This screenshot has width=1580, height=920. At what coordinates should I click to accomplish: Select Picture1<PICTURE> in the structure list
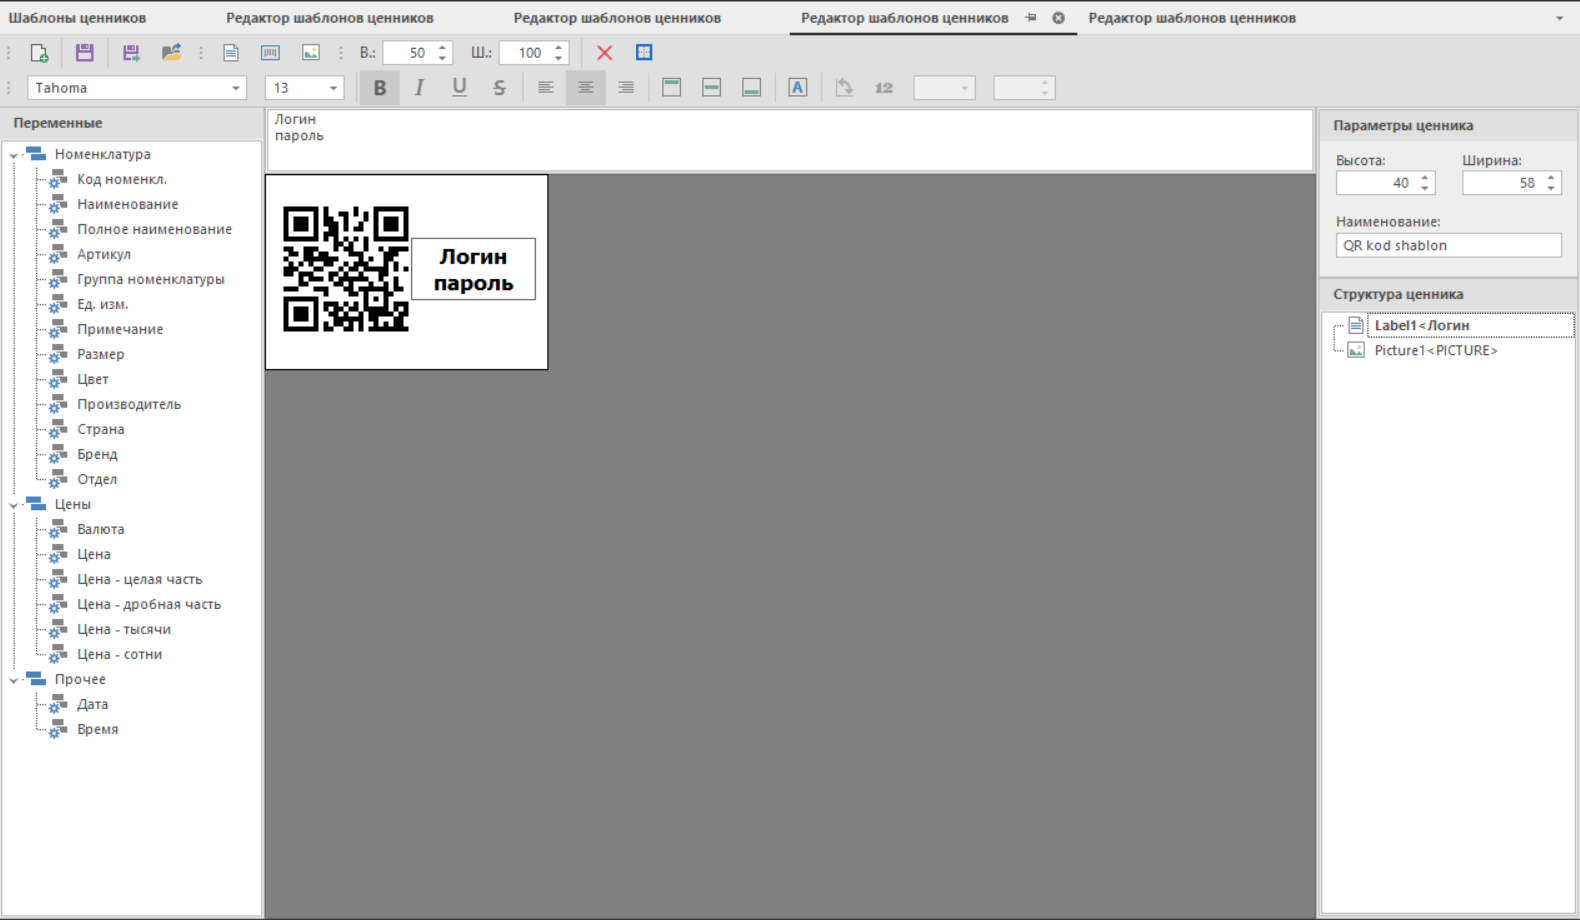click(1435, 351)
